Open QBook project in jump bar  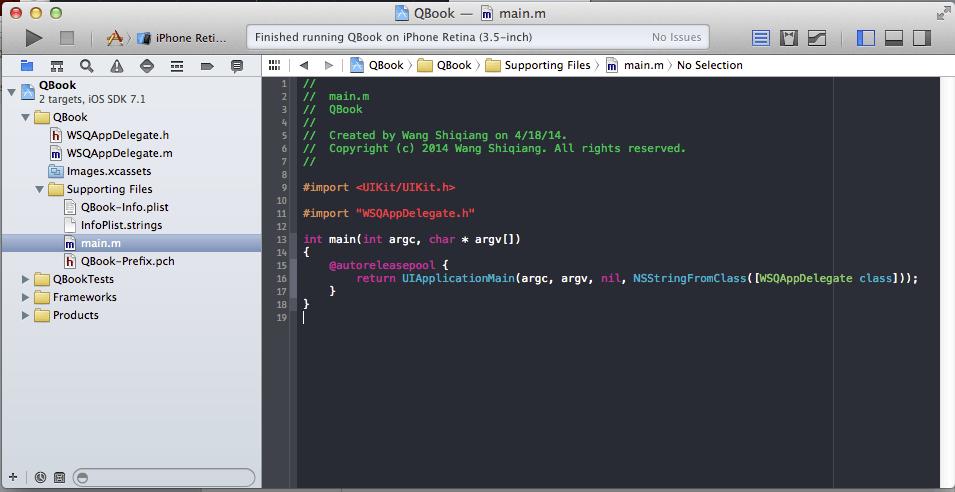[377, 65]
